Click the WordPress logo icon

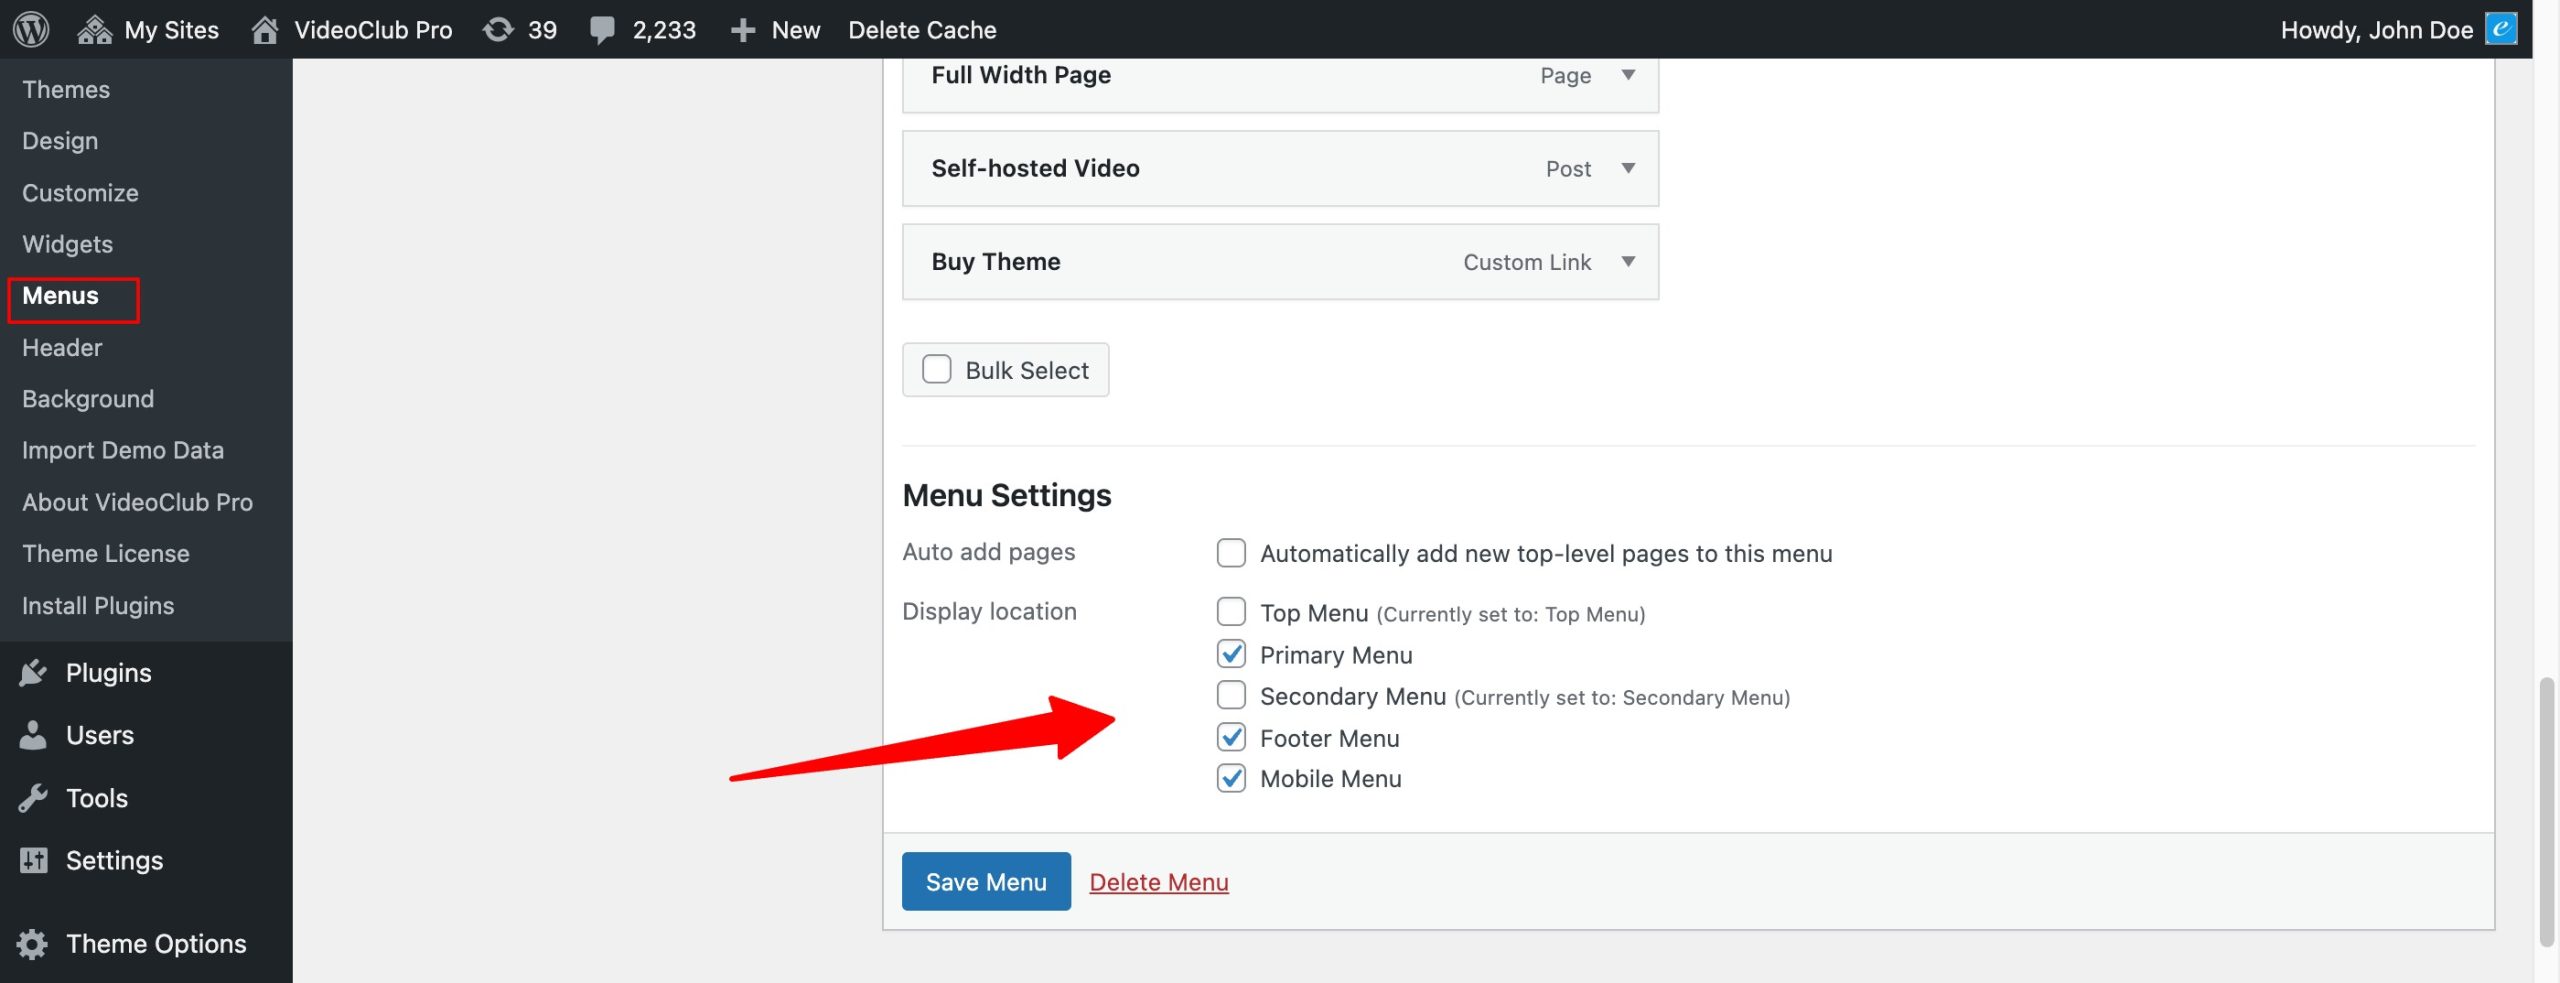click(x=31, y=29)
